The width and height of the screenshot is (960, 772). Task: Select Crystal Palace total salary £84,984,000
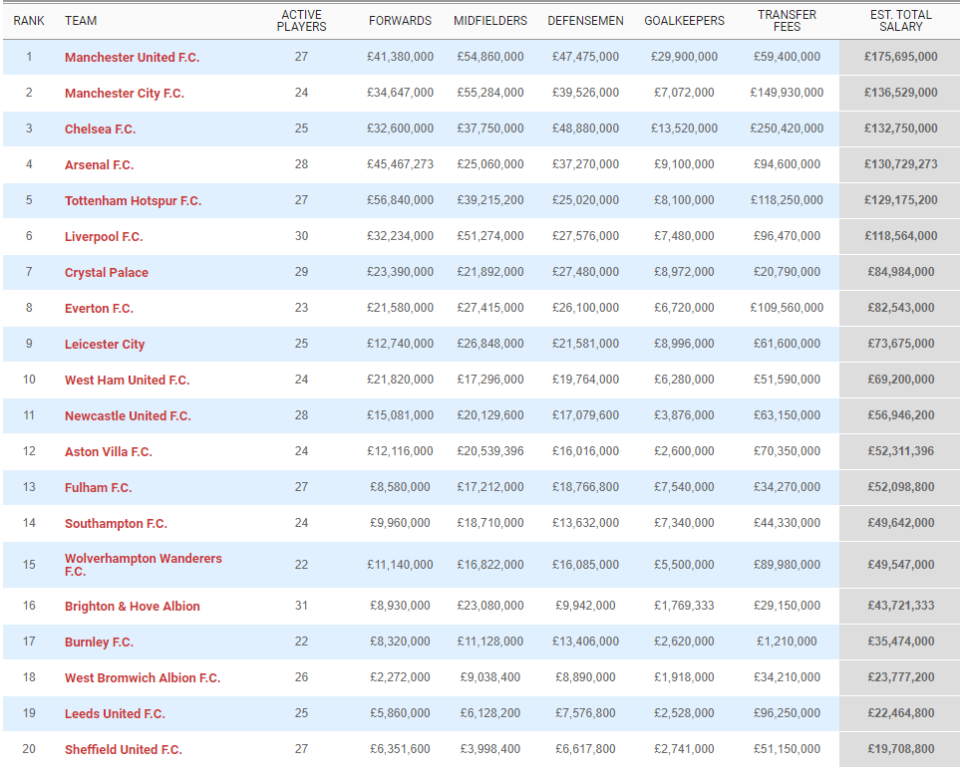coord(901,272)
